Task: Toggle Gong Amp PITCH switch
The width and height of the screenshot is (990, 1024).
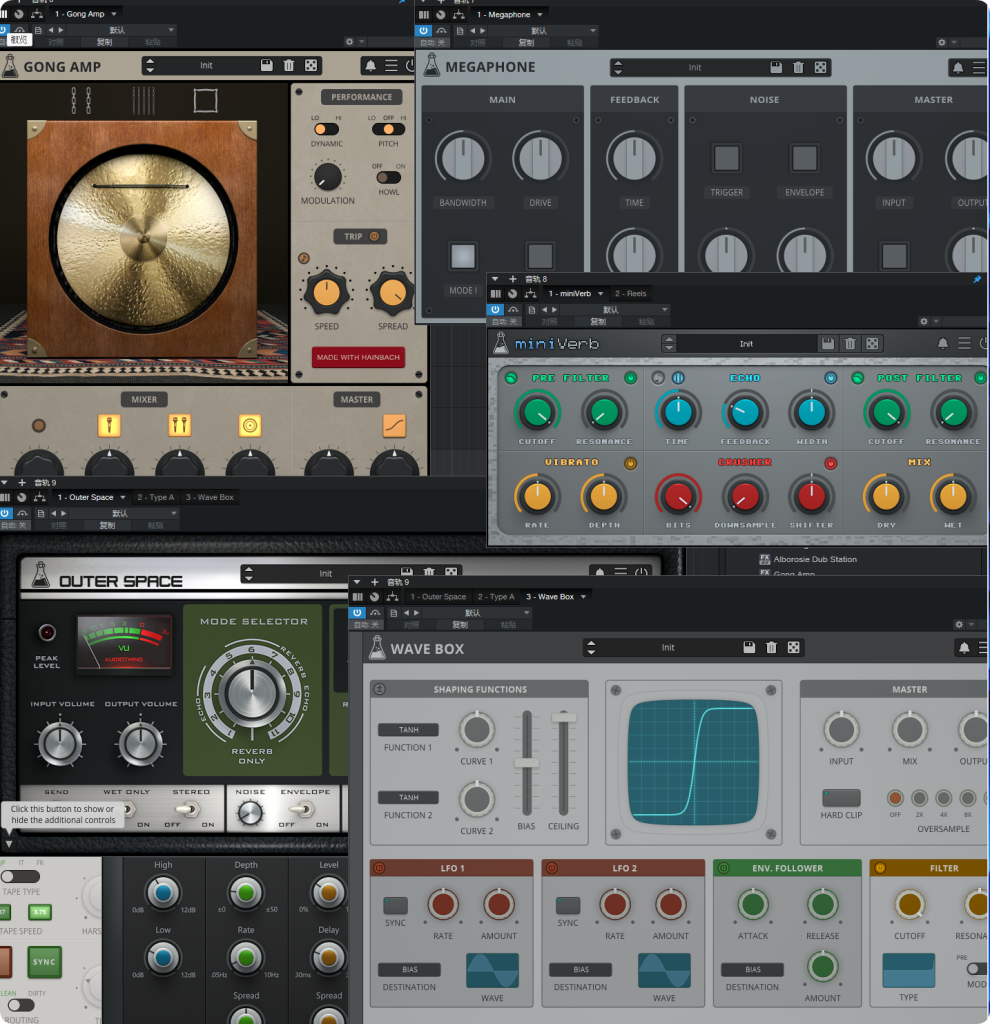Action: pyautogui.click(x=388, y=129)
